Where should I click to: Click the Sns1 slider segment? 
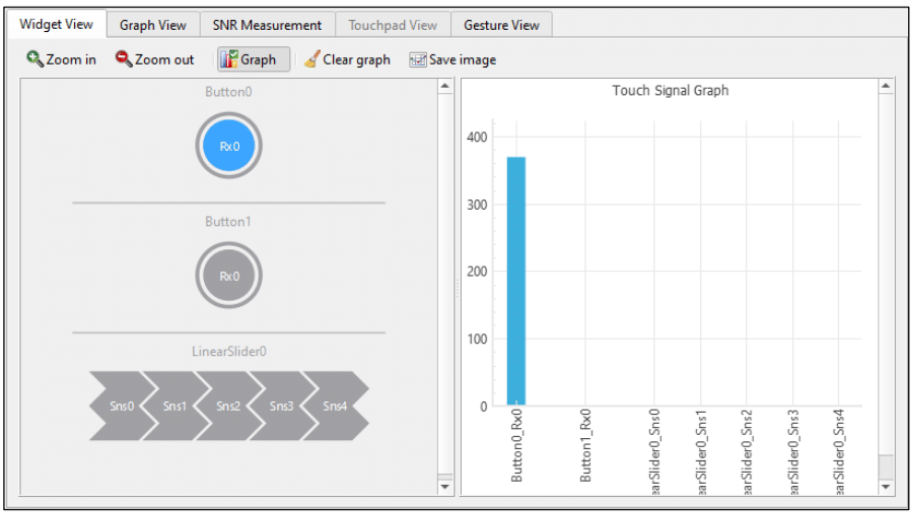[x=174, y=406]
